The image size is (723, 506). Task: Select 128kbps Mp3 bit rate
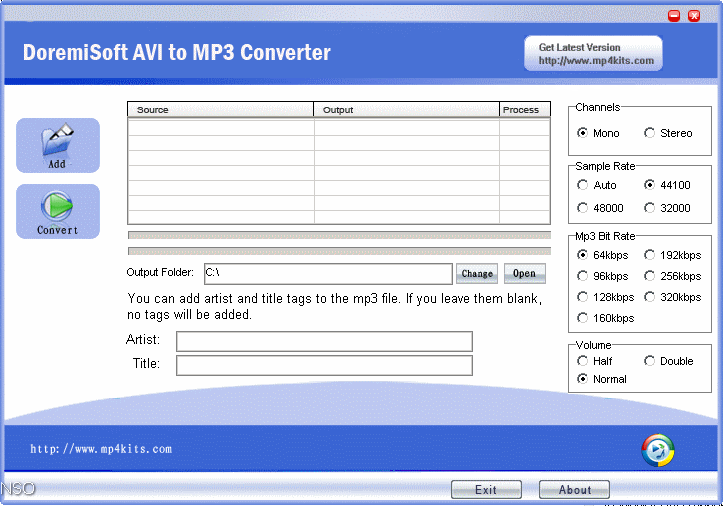[583, 297]
